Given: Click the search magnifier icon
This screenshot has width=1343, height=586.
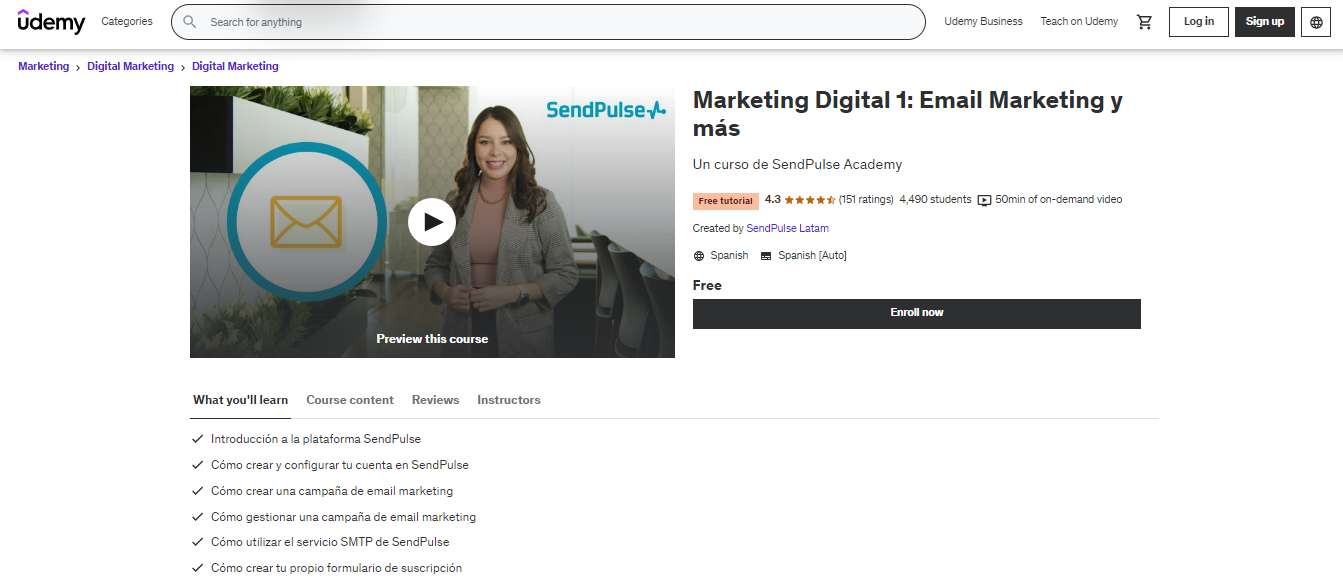Looking at the screenshot, I should (x=190, y=22).
